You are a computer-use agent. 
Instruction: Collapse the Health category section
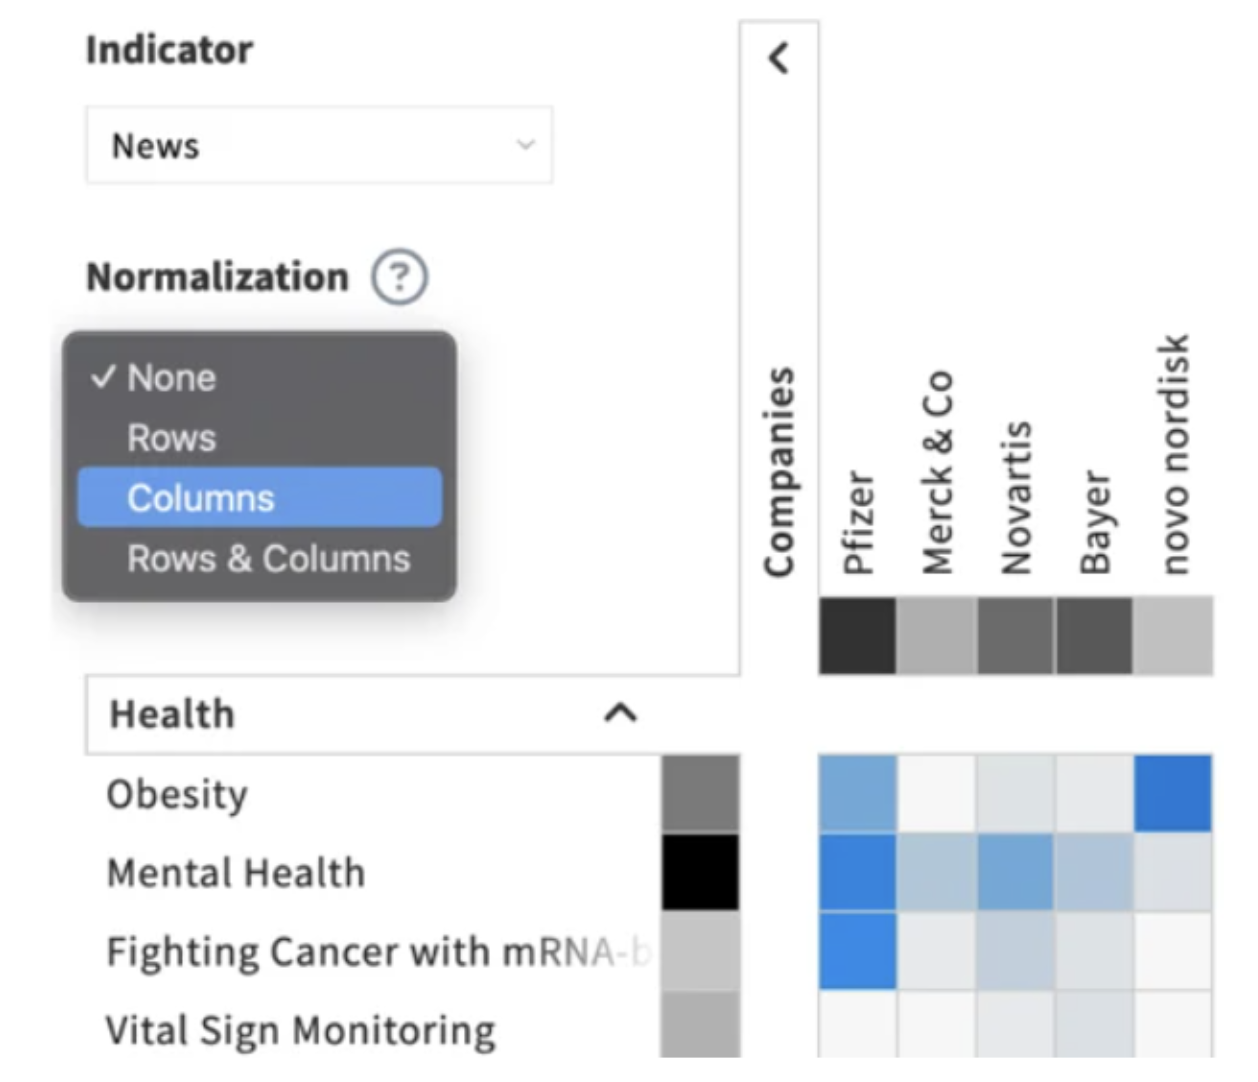[620, 713]
